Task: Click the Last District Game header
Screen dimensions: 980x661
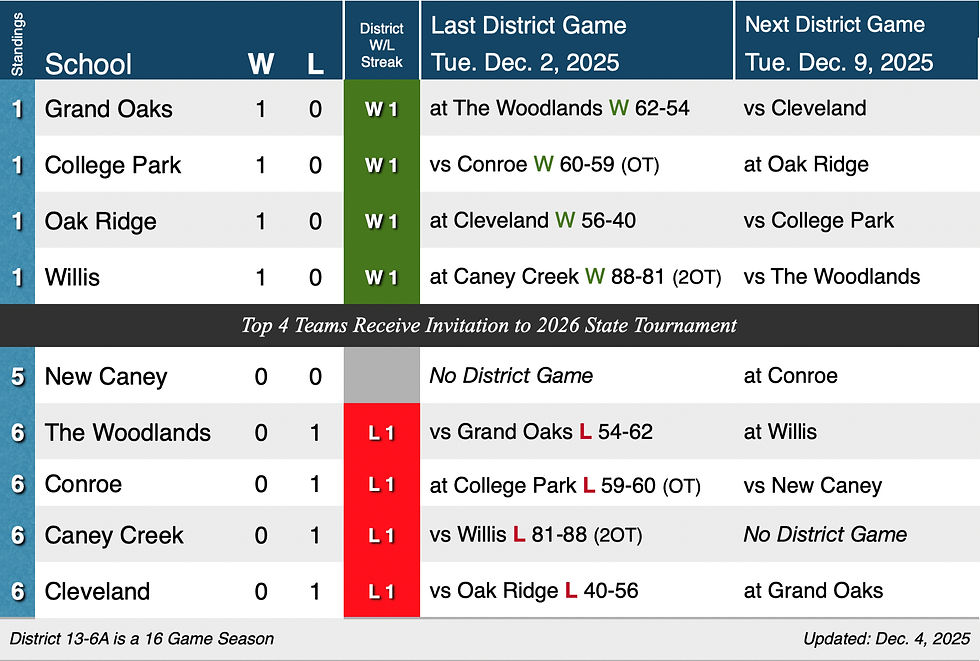Action: (x=528, y=26)
